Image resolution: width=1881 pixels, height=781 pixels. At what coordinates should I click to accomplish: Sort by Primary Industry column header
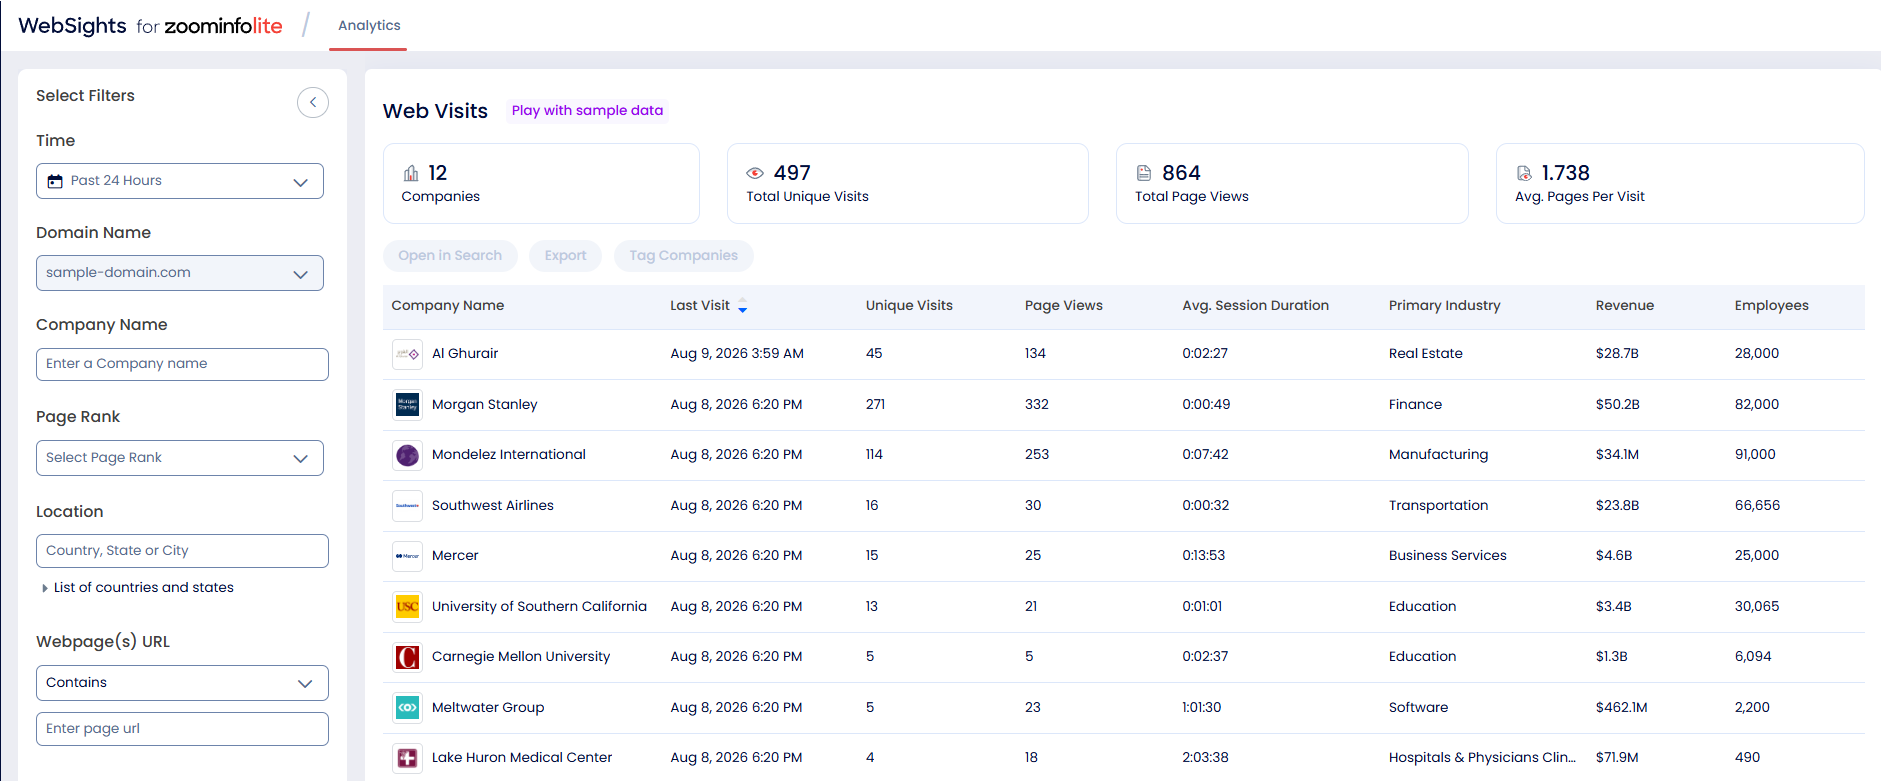[x=1444, y=306]
